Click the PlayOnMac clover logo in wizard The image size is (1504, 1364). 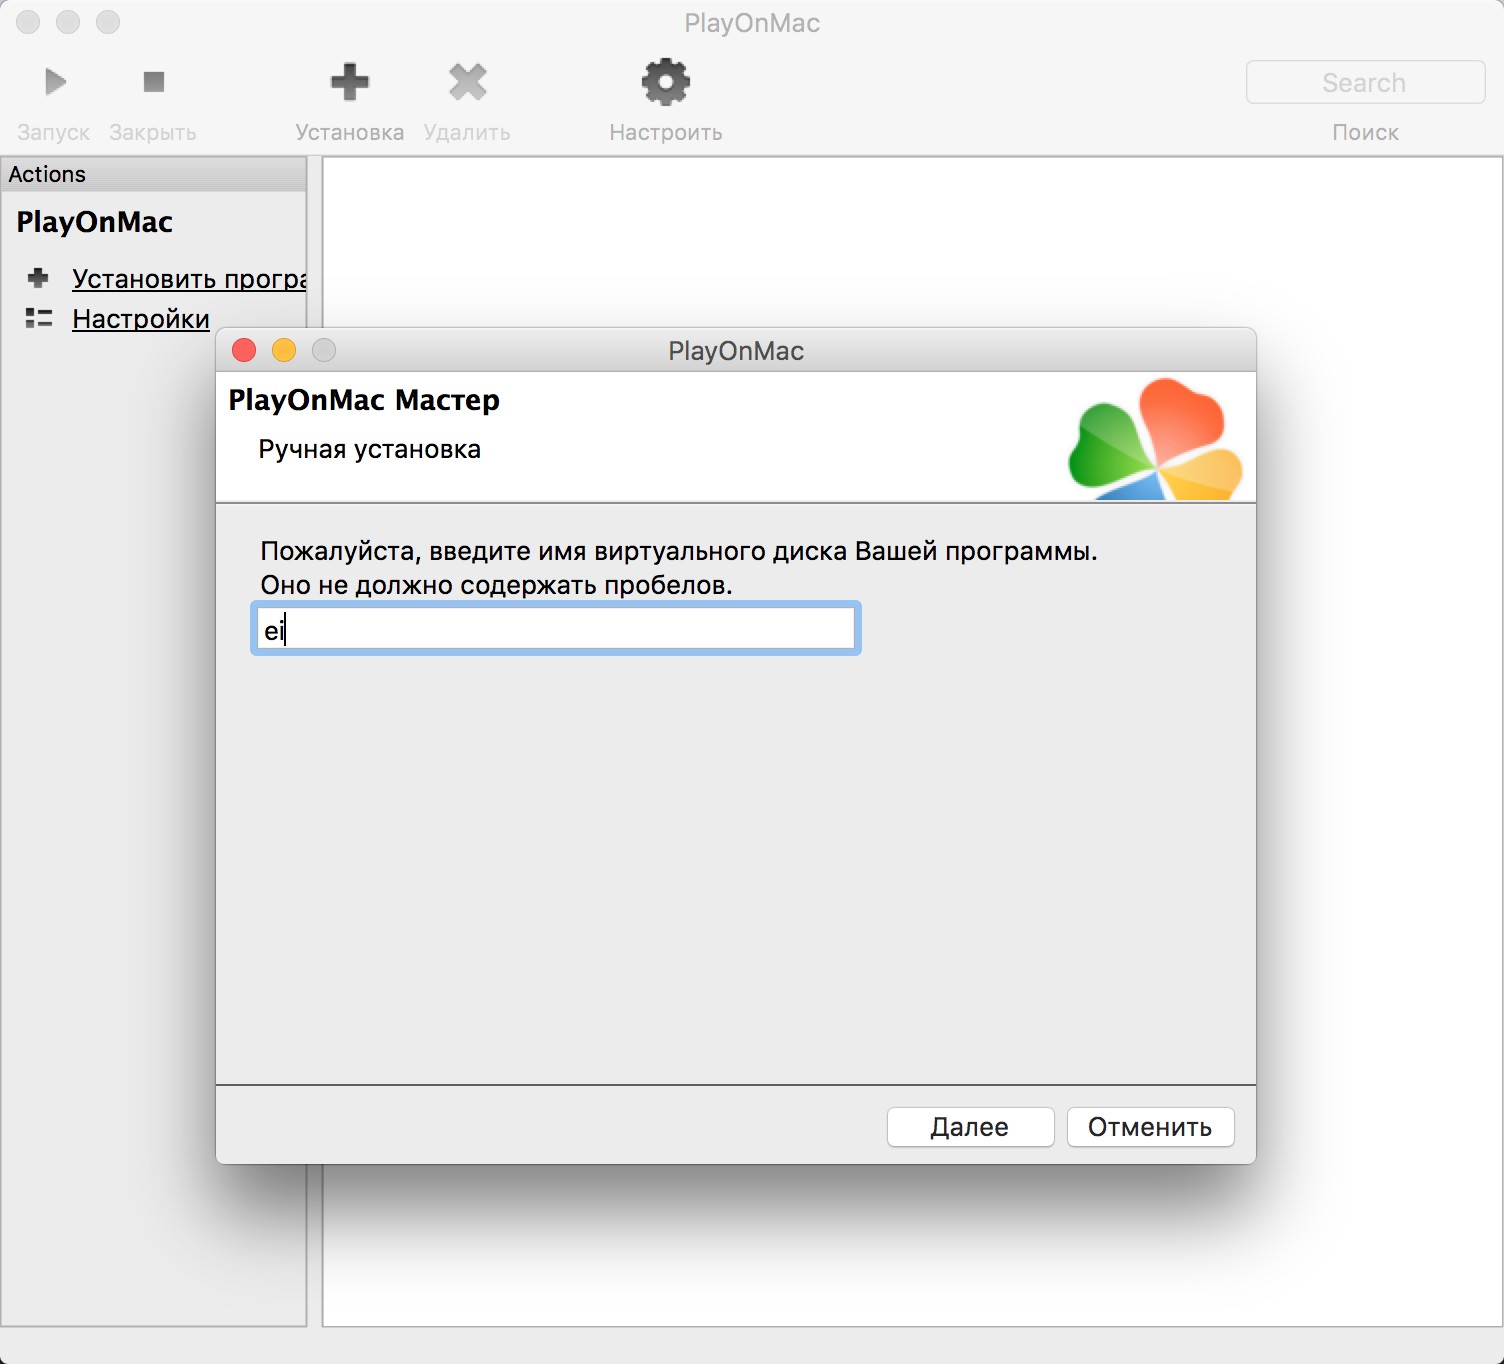[x=1155, y=440]
